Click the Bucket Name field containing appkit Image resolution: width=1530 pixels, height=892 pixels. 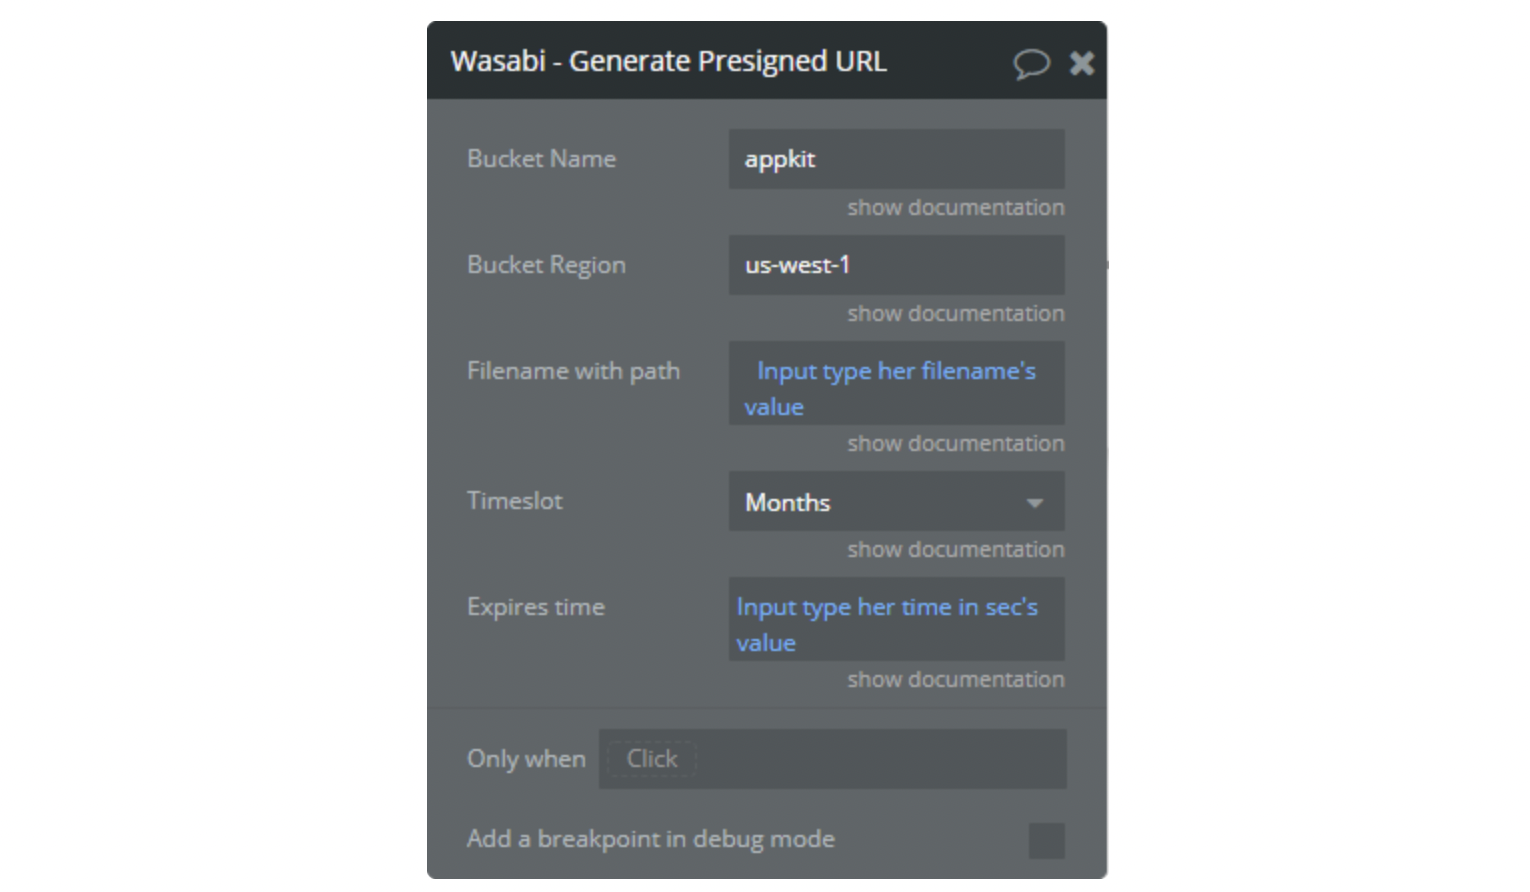pyautogui.click(x=895, y=159)
